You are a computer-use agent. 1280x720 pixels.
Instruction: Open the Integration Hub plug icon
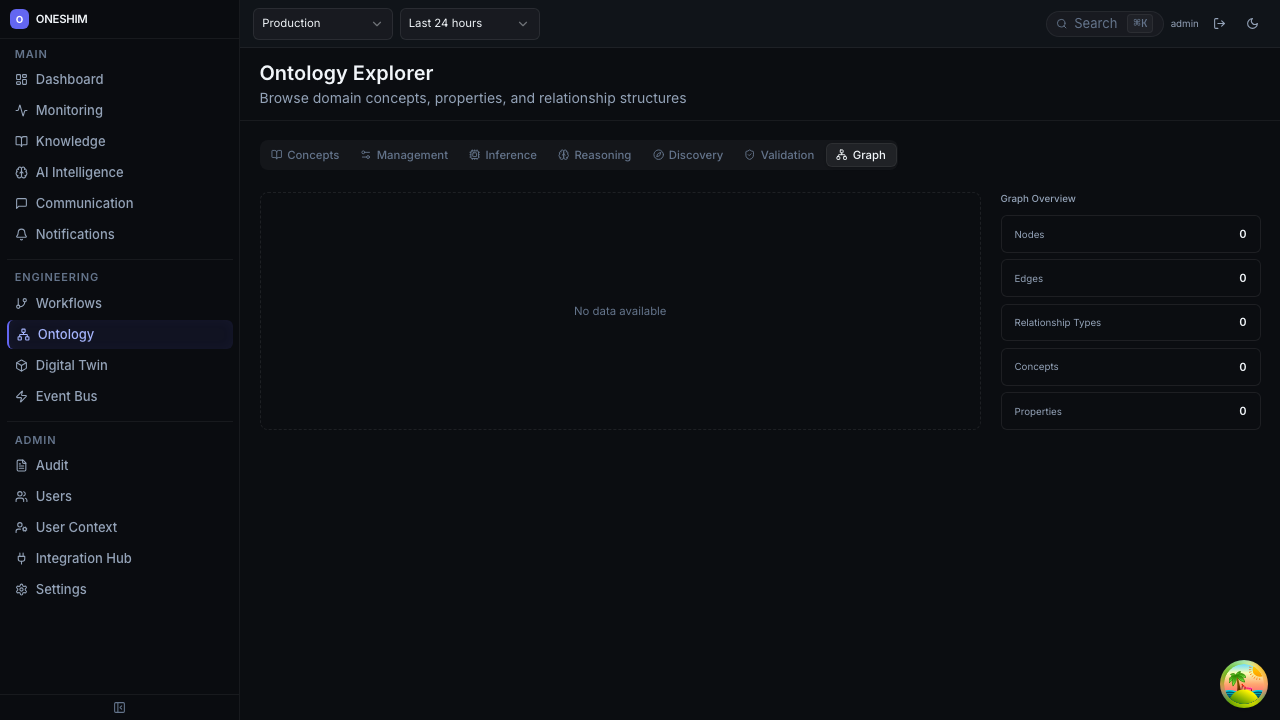pyautogui.click(x=21, y=558)
